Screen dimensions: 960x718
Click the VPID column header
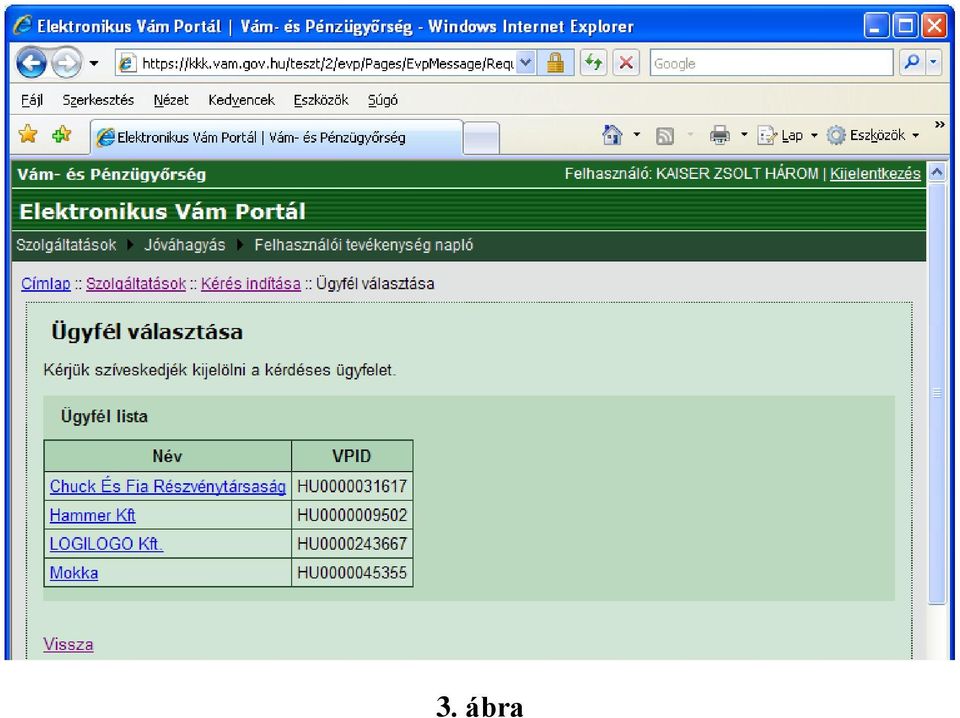[x=352, y=456]
